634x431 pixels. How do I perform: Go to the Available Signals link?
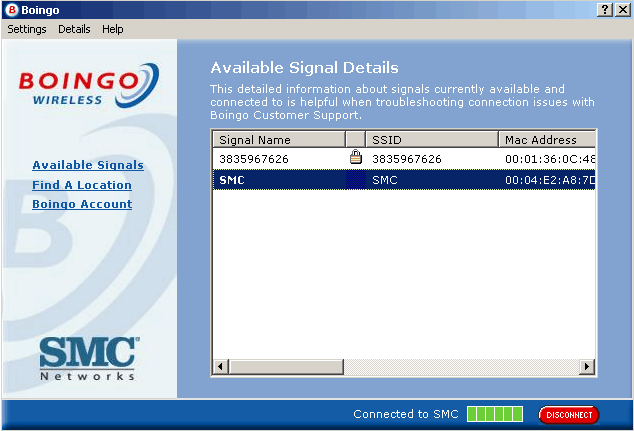[88, 165]
